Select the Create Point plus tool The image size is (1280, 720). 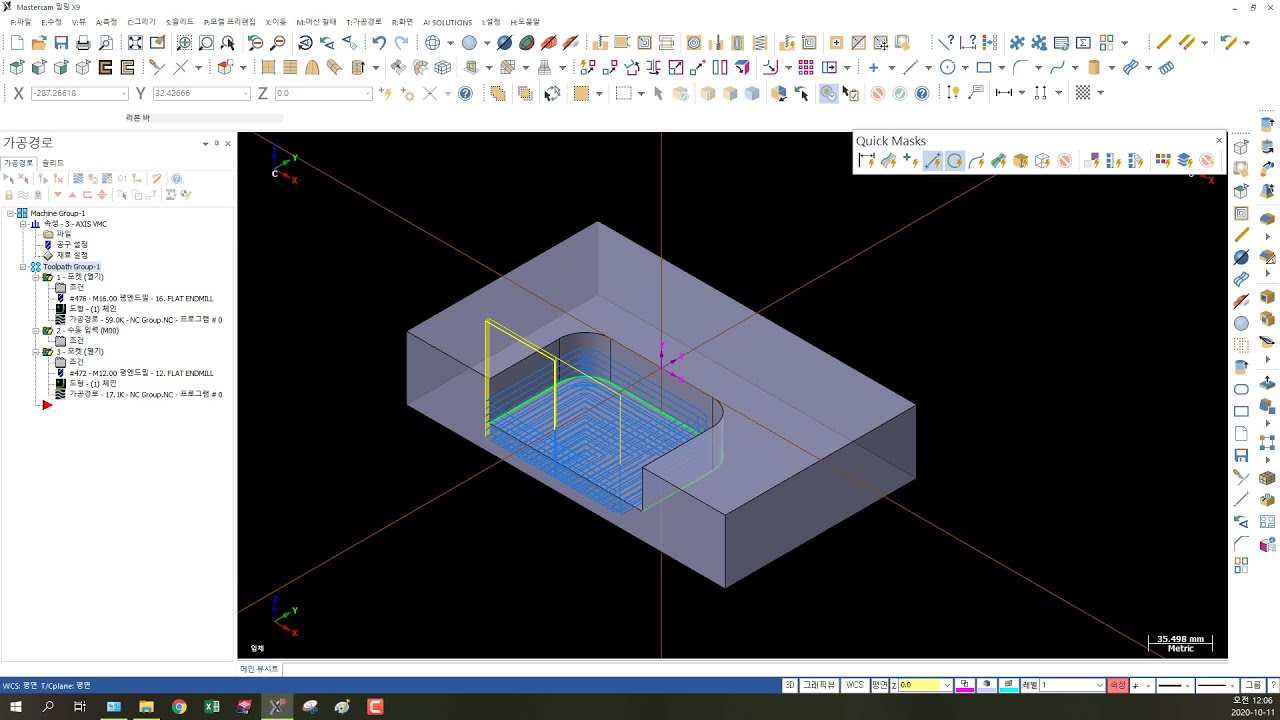(873, 68)
